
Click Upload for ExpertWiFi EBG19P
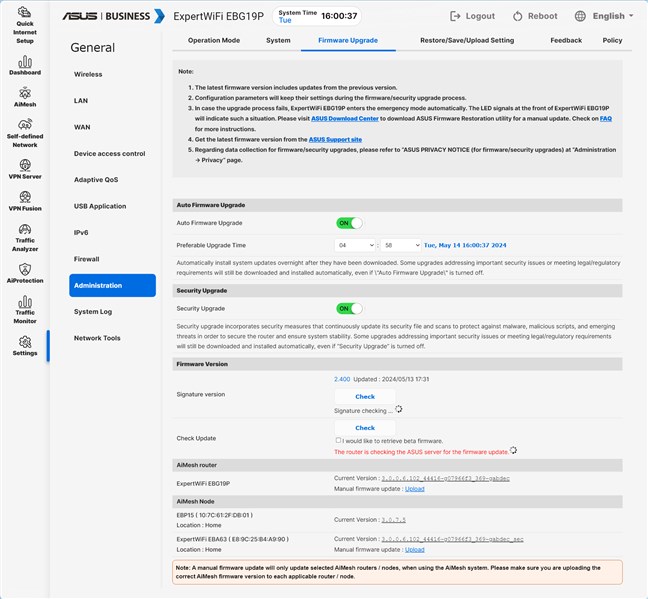[x=415, y=489]
